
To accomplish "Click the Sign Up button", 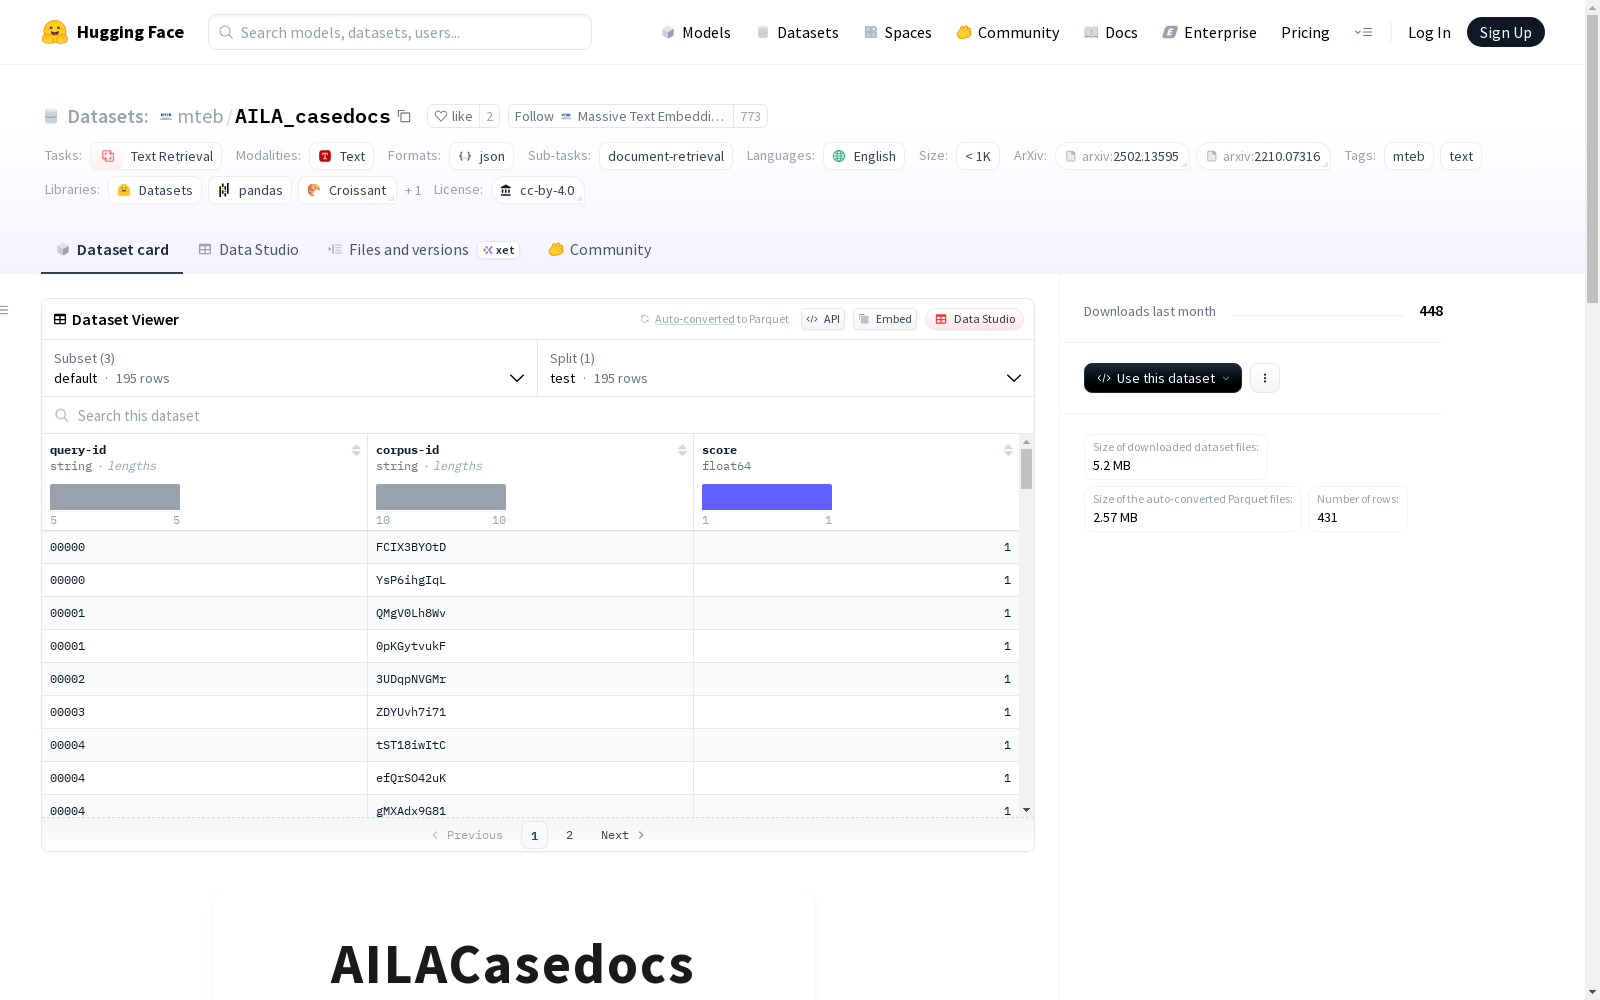I will [1505, 32].
